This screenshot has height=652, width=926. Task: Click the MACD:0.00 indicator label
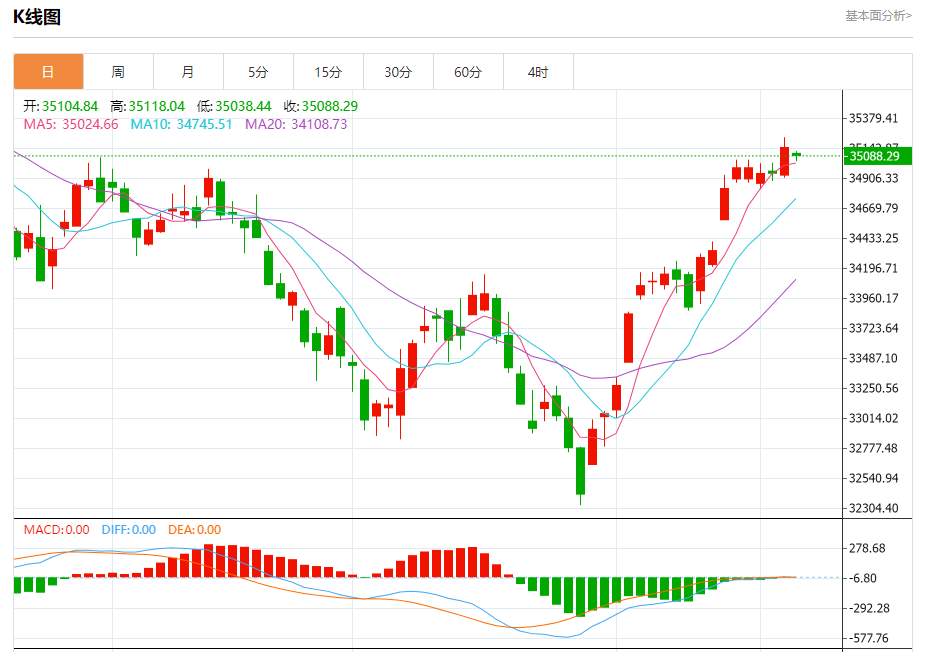[57, 530]
